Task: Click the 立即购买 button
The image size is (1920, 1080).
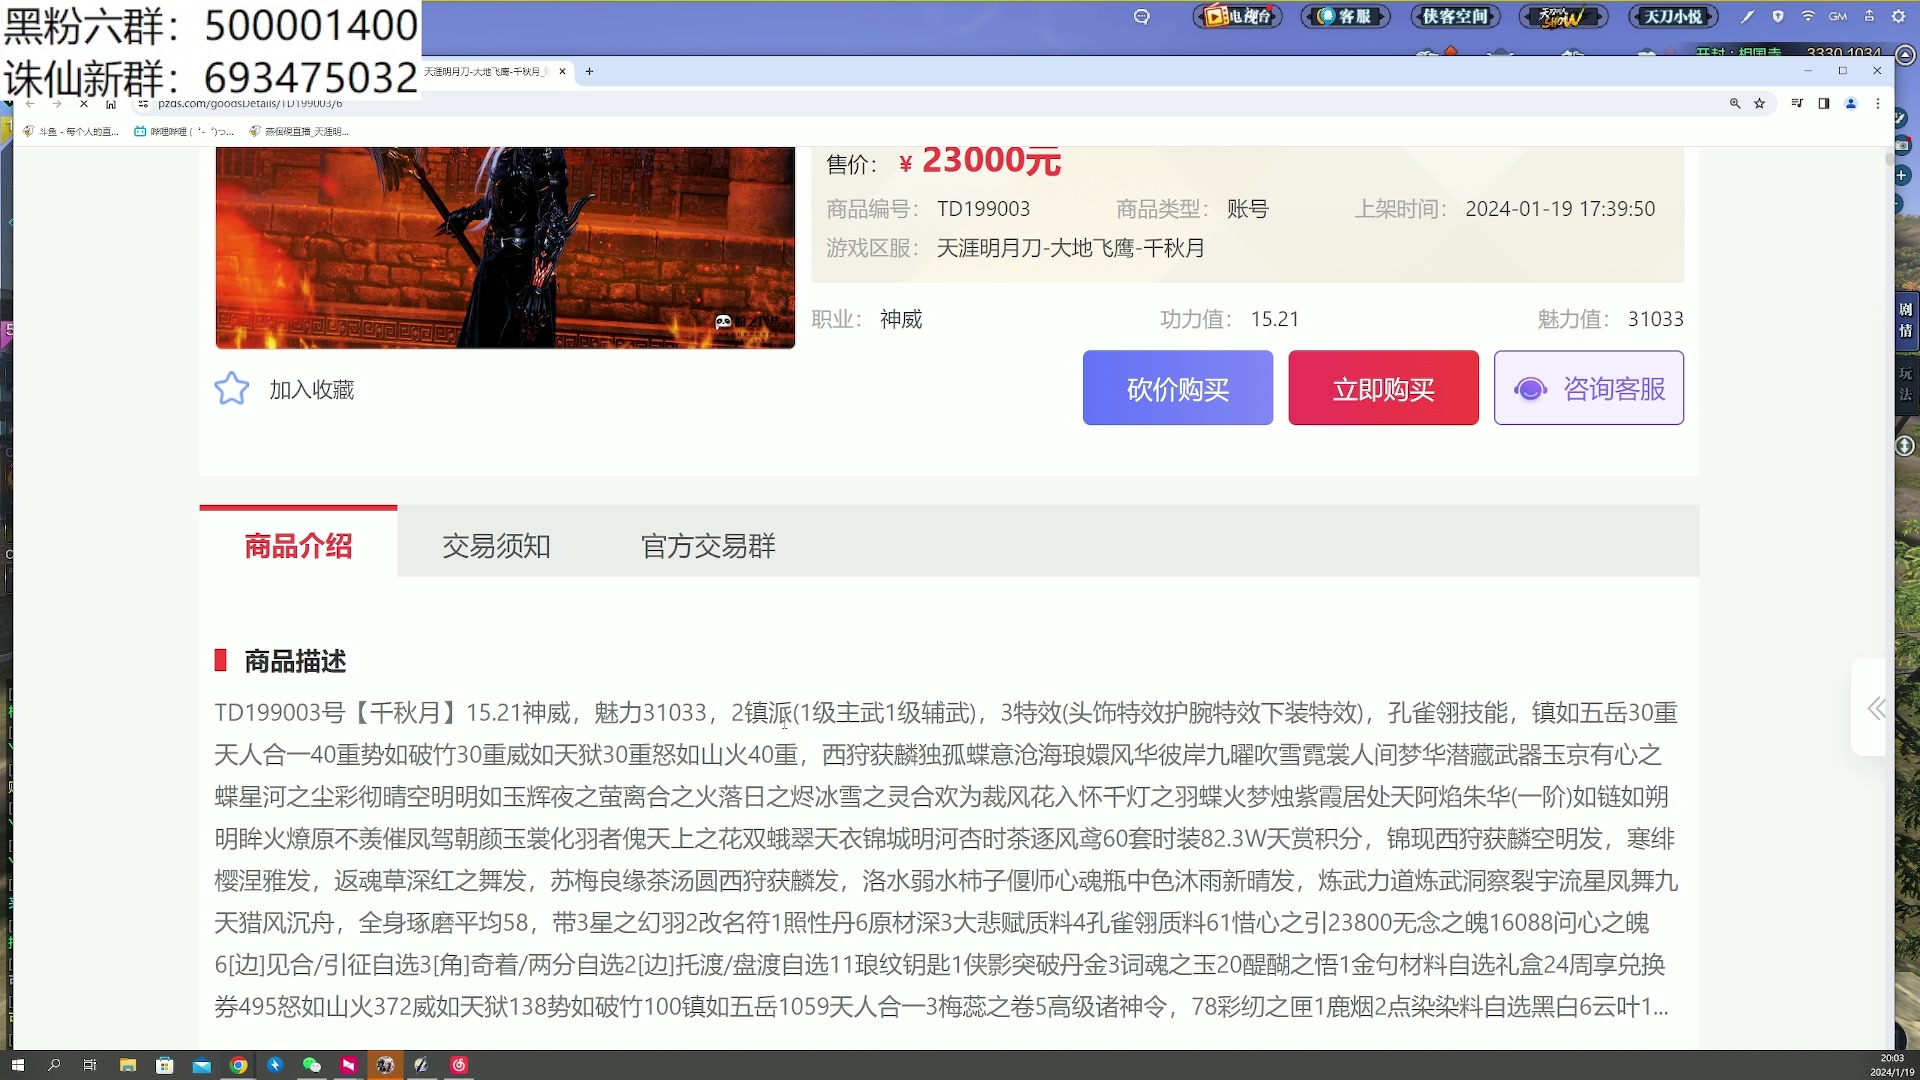Action: click(x=1383, y=388)
